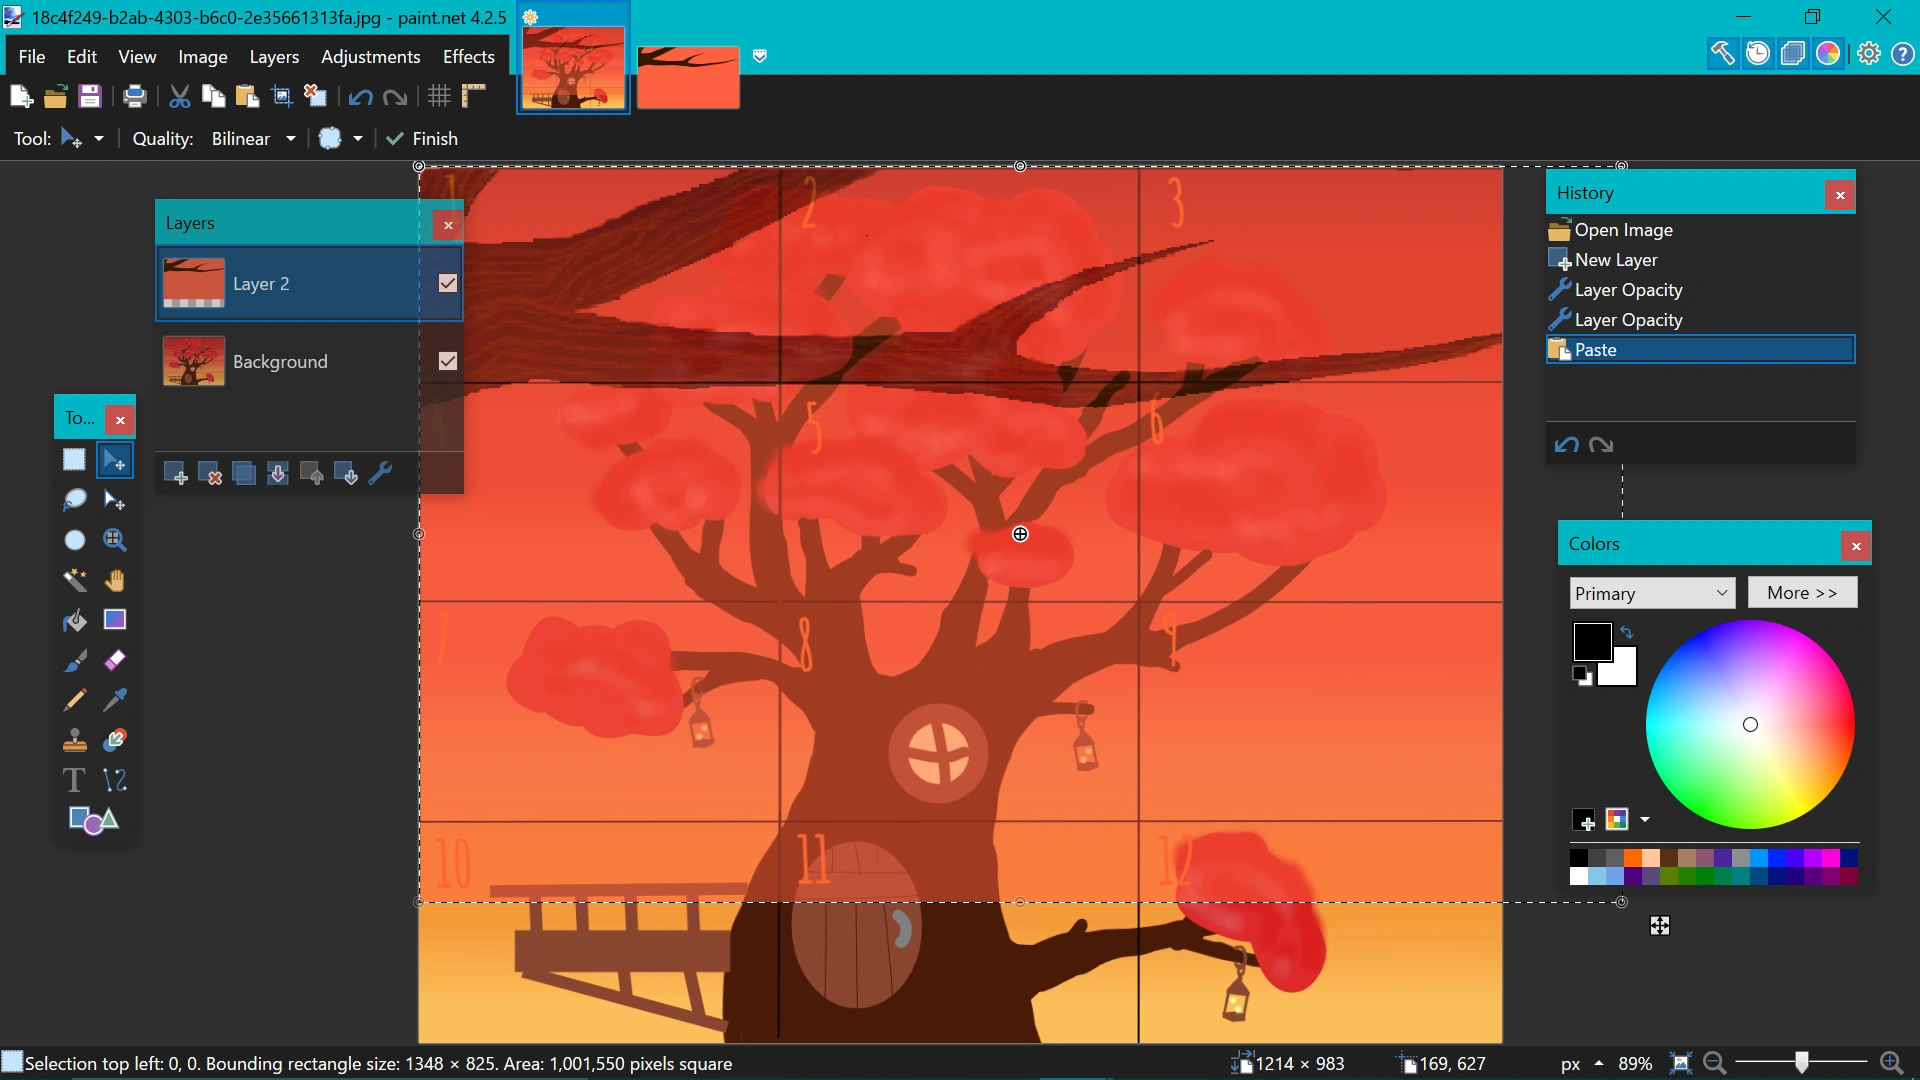Toggle Background layer visibility checkbox
This screenshot has width=1920, height=1080.
448,361
